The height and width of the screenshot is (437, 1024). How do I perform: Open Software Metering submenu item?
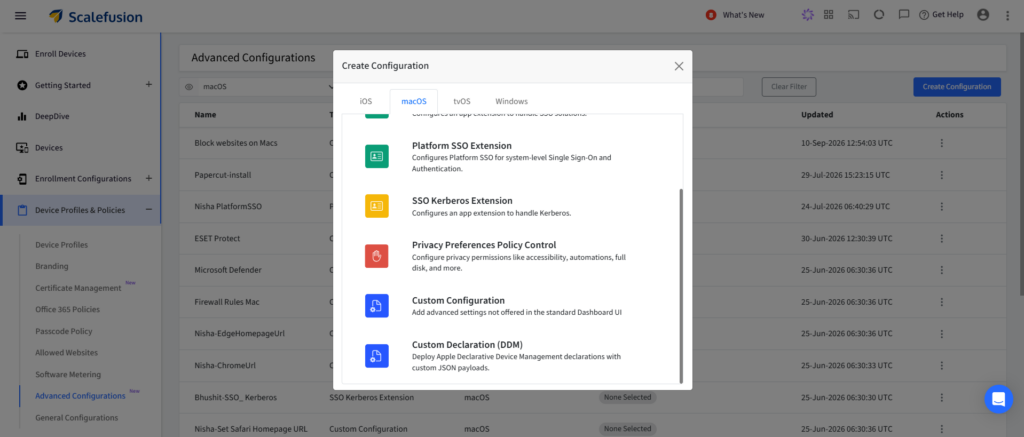[68, 374]
